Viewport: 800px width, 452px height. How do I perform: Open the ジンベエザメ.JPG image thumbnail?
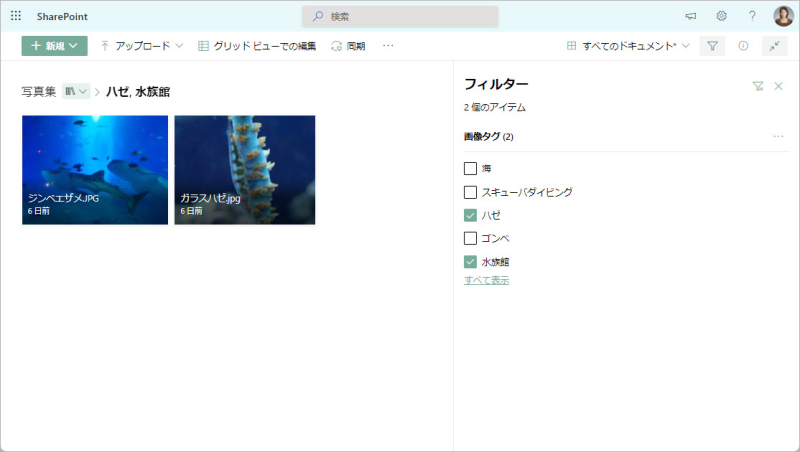click(x=95, y=170)
